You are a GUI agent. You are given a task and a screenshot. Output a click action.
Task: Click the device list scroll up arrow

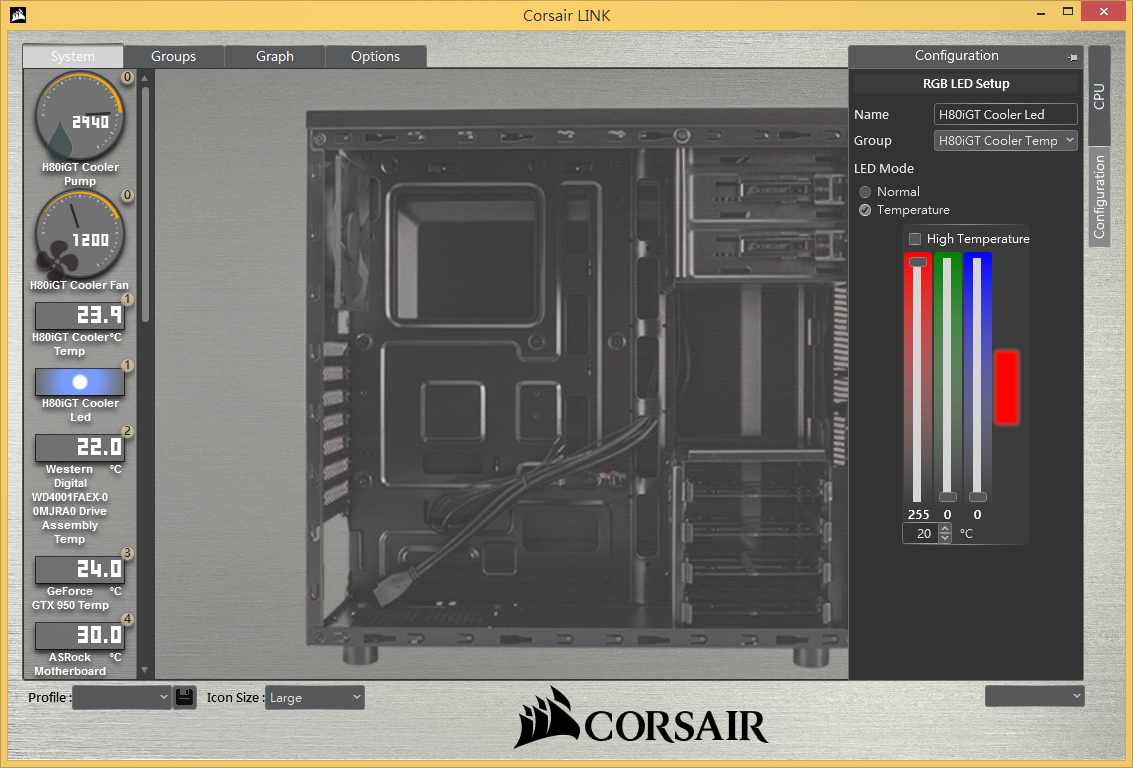click(x=145, y=78)
